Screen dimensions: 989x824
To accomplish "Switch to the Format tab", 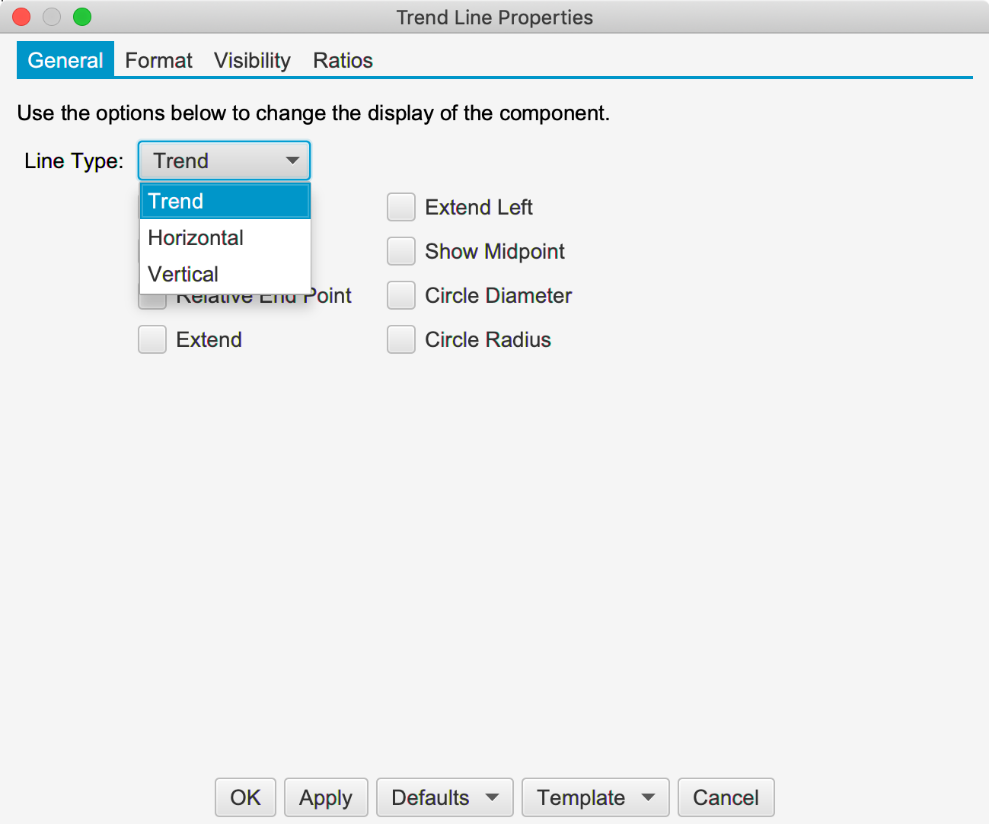I will point(158,60).
